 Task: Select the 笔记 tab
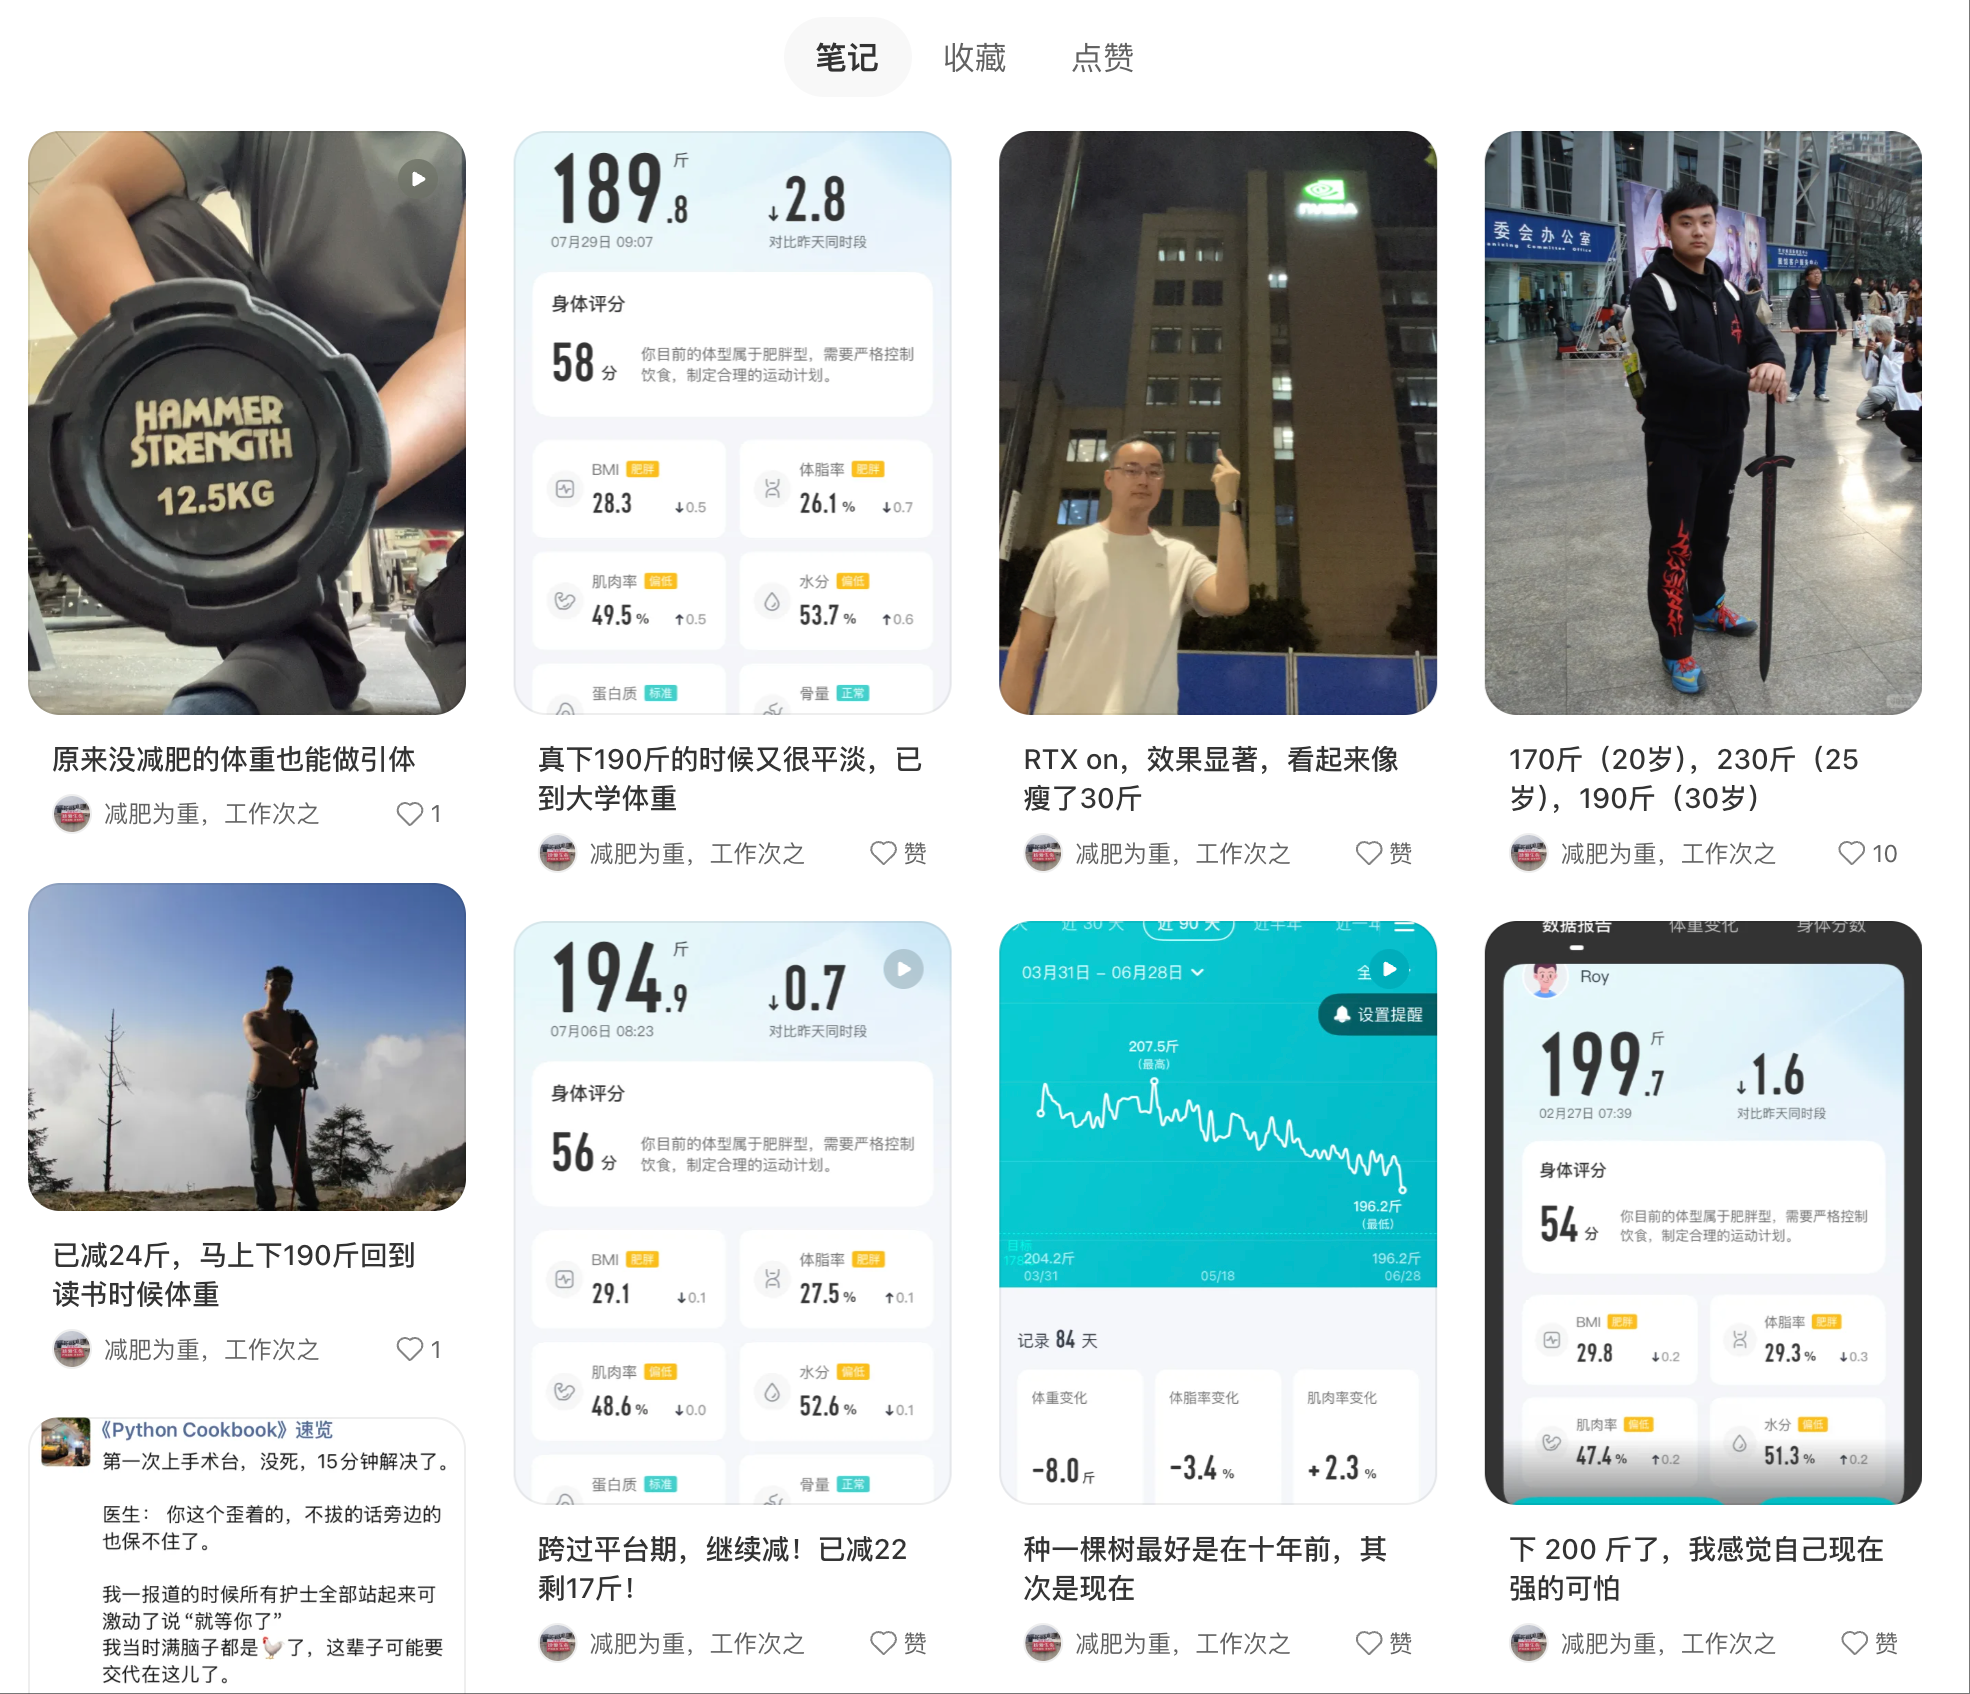click(847, 58)
